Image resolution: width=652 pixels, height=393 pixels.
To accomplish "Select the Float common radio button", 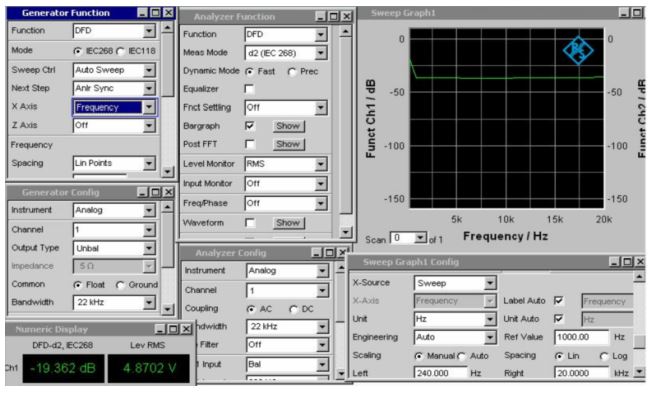I will [x=78, y=285].
